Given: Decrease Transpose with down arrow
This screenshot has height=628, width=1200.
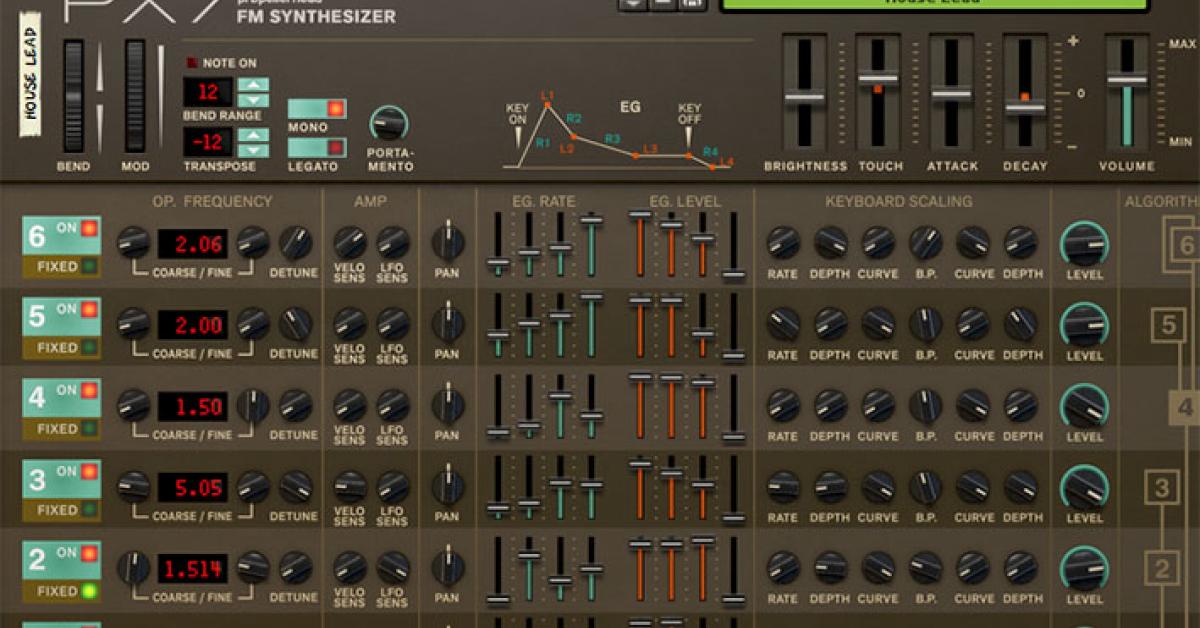Looking at the screenshot, I should coord(254,153).
